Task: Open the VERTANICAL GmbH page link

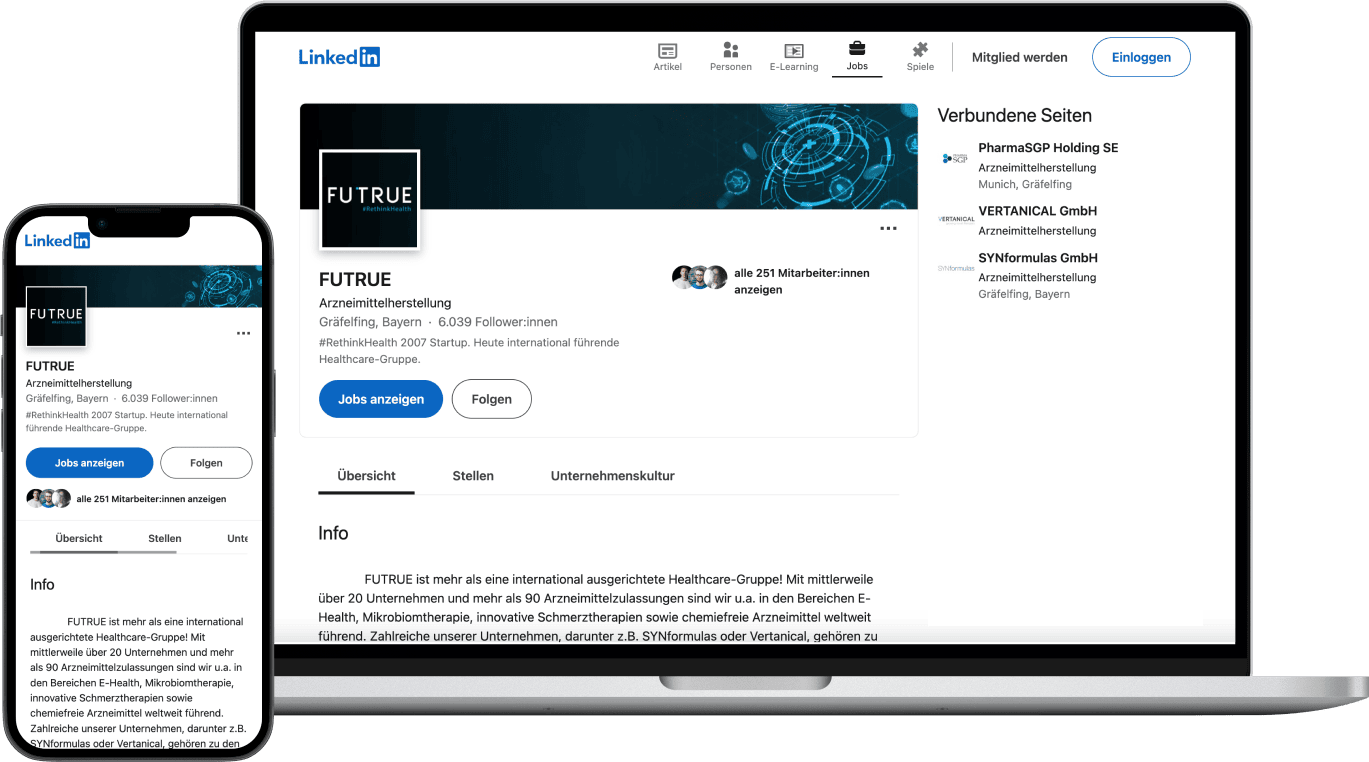Action: pyautogui.click(x=1037, y=211)
